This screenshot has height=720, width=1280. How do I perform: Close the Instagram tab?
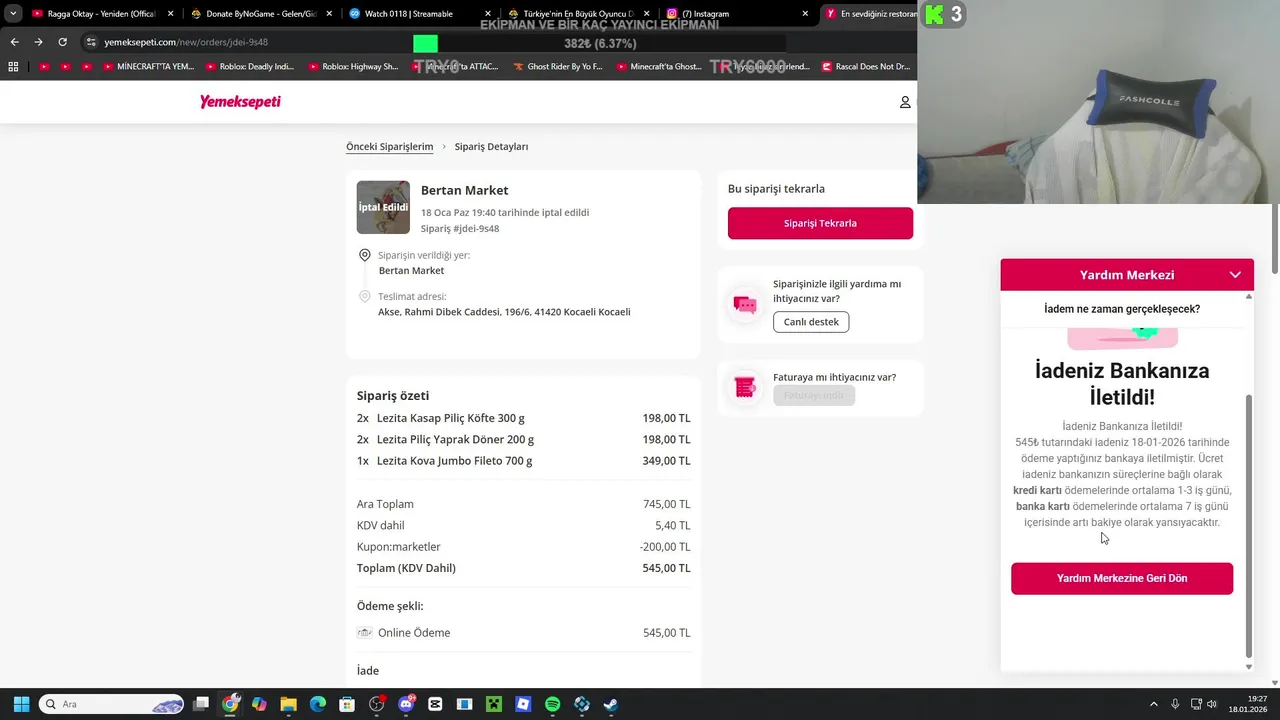(x=805, y=14)
